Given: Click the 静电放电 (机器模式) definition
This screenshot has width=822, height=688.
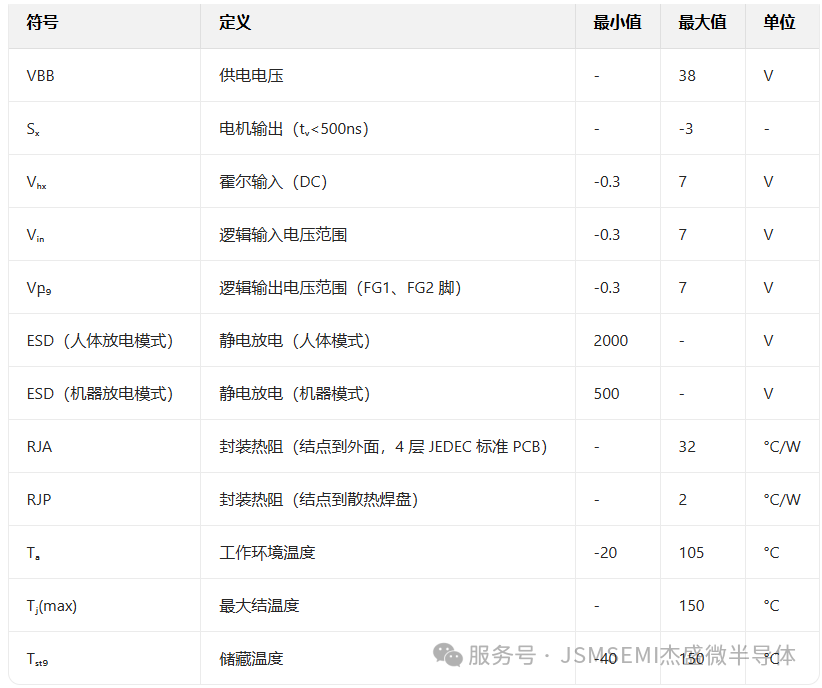Looking at the screenshot, I should click(295, 394).
